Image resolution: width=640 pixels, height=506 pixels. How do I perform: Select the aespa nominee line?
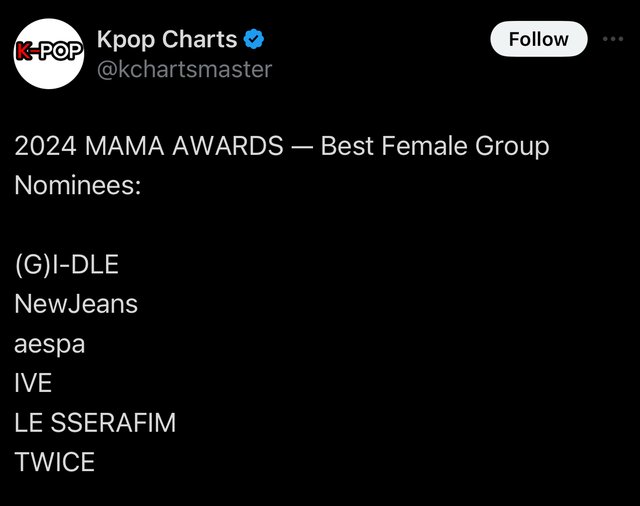point(49,345)
